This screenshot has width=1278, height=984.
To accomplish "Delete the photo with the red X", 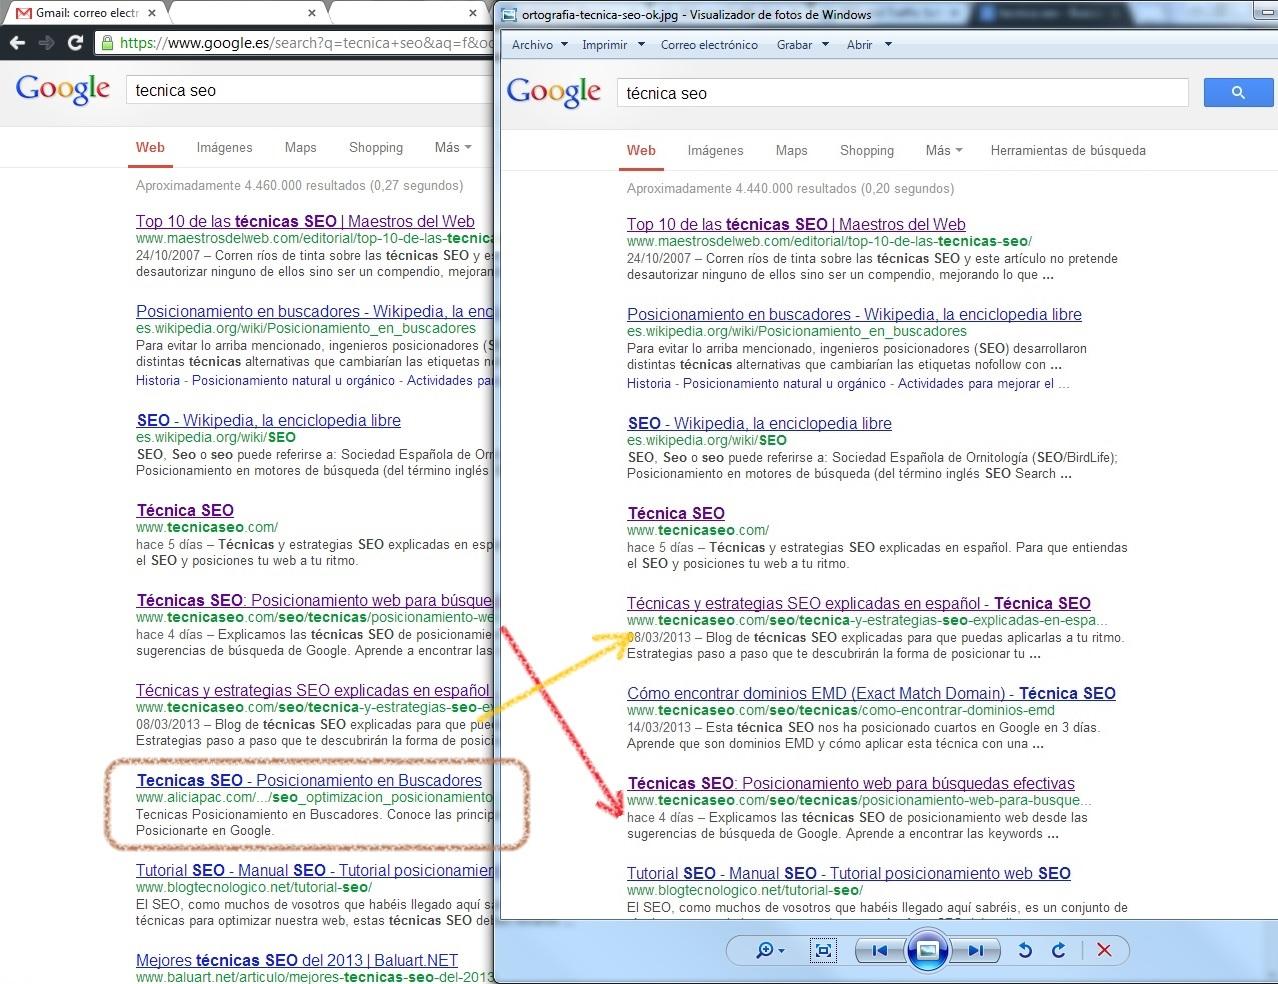I will click(1104, 950).
